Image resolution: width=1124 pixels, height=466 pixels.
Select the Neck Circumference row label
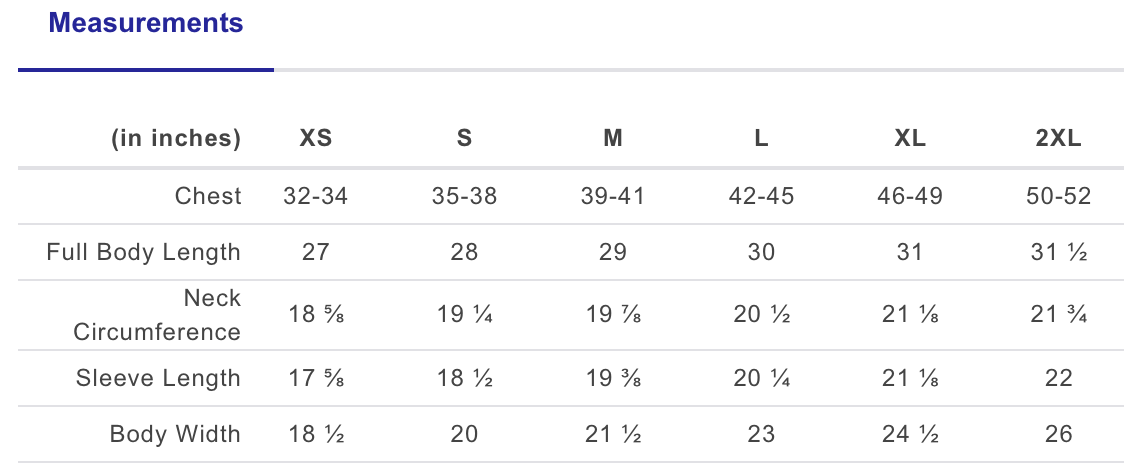click(158, 315)
